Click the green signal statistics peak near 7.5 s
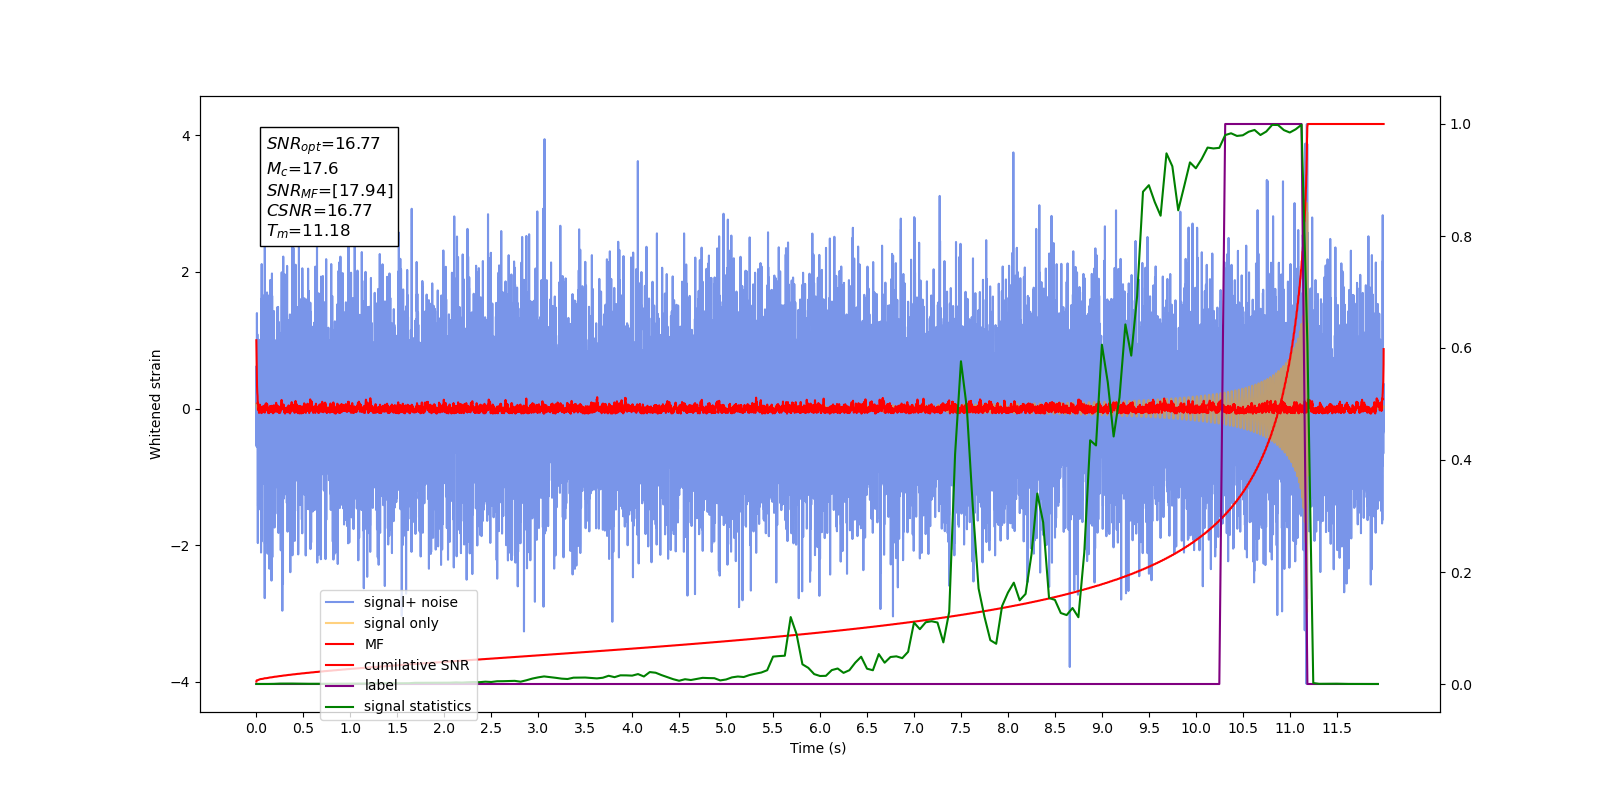Viewport: 1600px width, 800px height. pyautogui.click(x=961, y=362)
